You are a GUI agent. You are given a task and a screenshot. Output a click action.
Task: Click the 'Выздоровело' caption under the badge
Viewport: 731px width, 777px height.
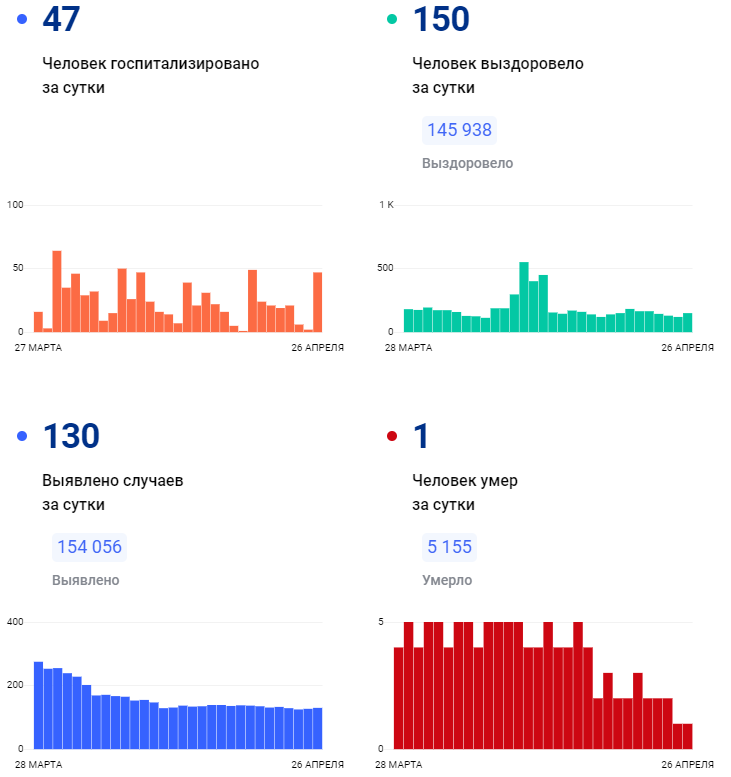[467, 163]
